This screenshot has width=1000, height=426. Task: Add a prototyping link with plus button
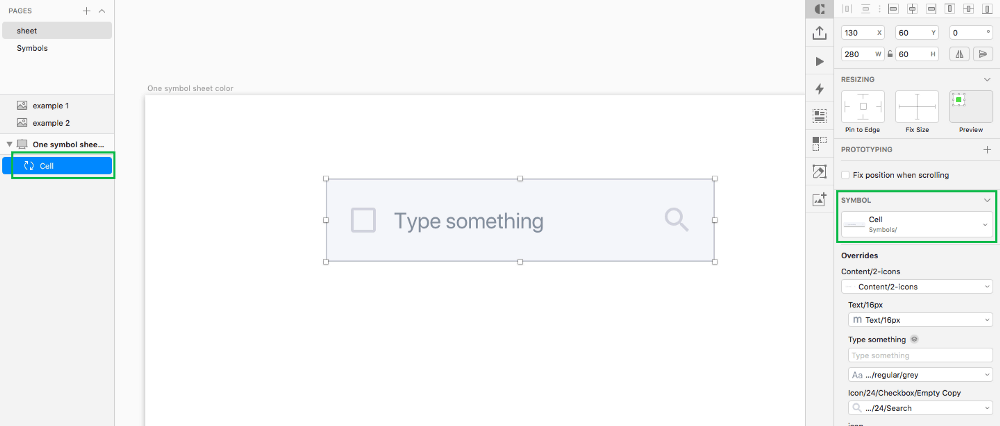[x=987, y=149]
